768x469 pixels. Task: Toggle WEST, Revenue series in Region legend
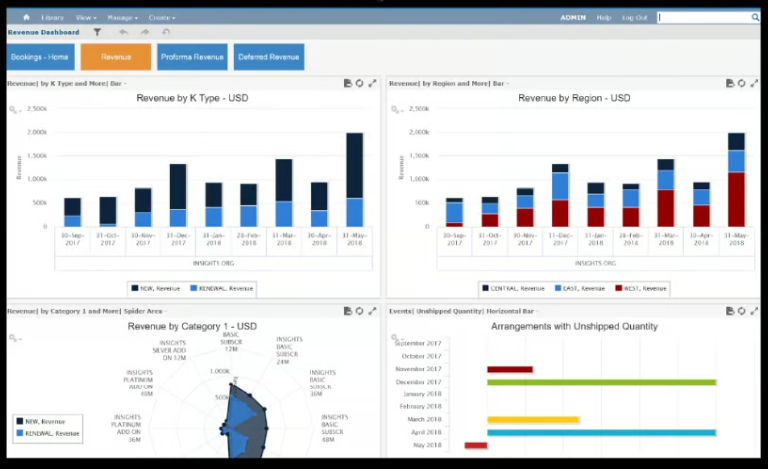(640, 288)
